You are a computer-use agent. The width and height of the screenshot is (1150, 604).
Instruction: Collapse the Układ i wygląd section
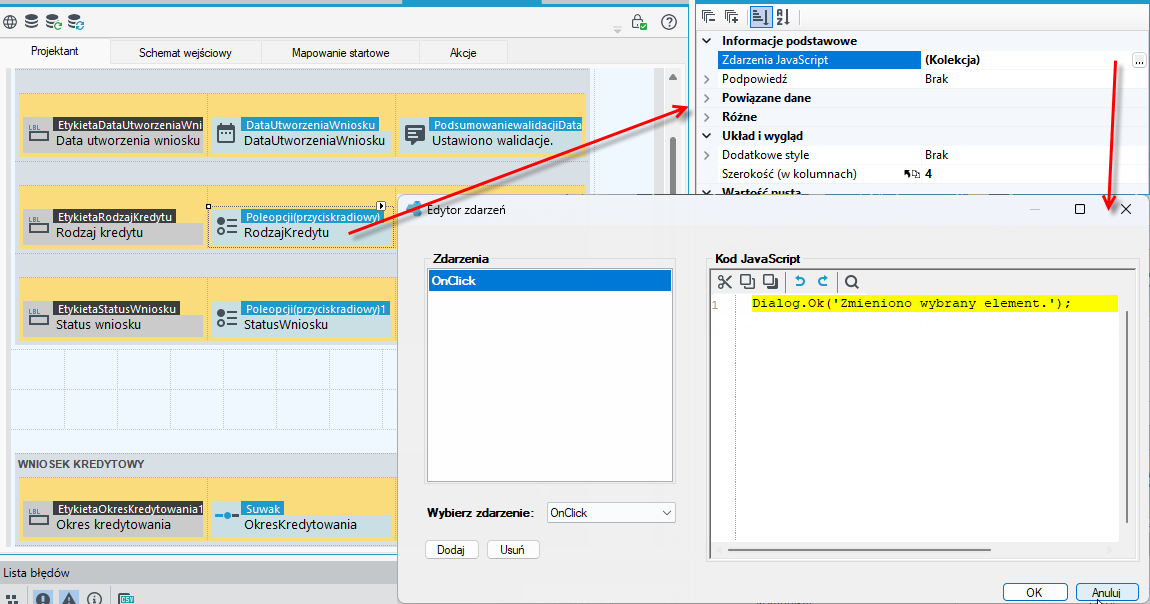707,136
